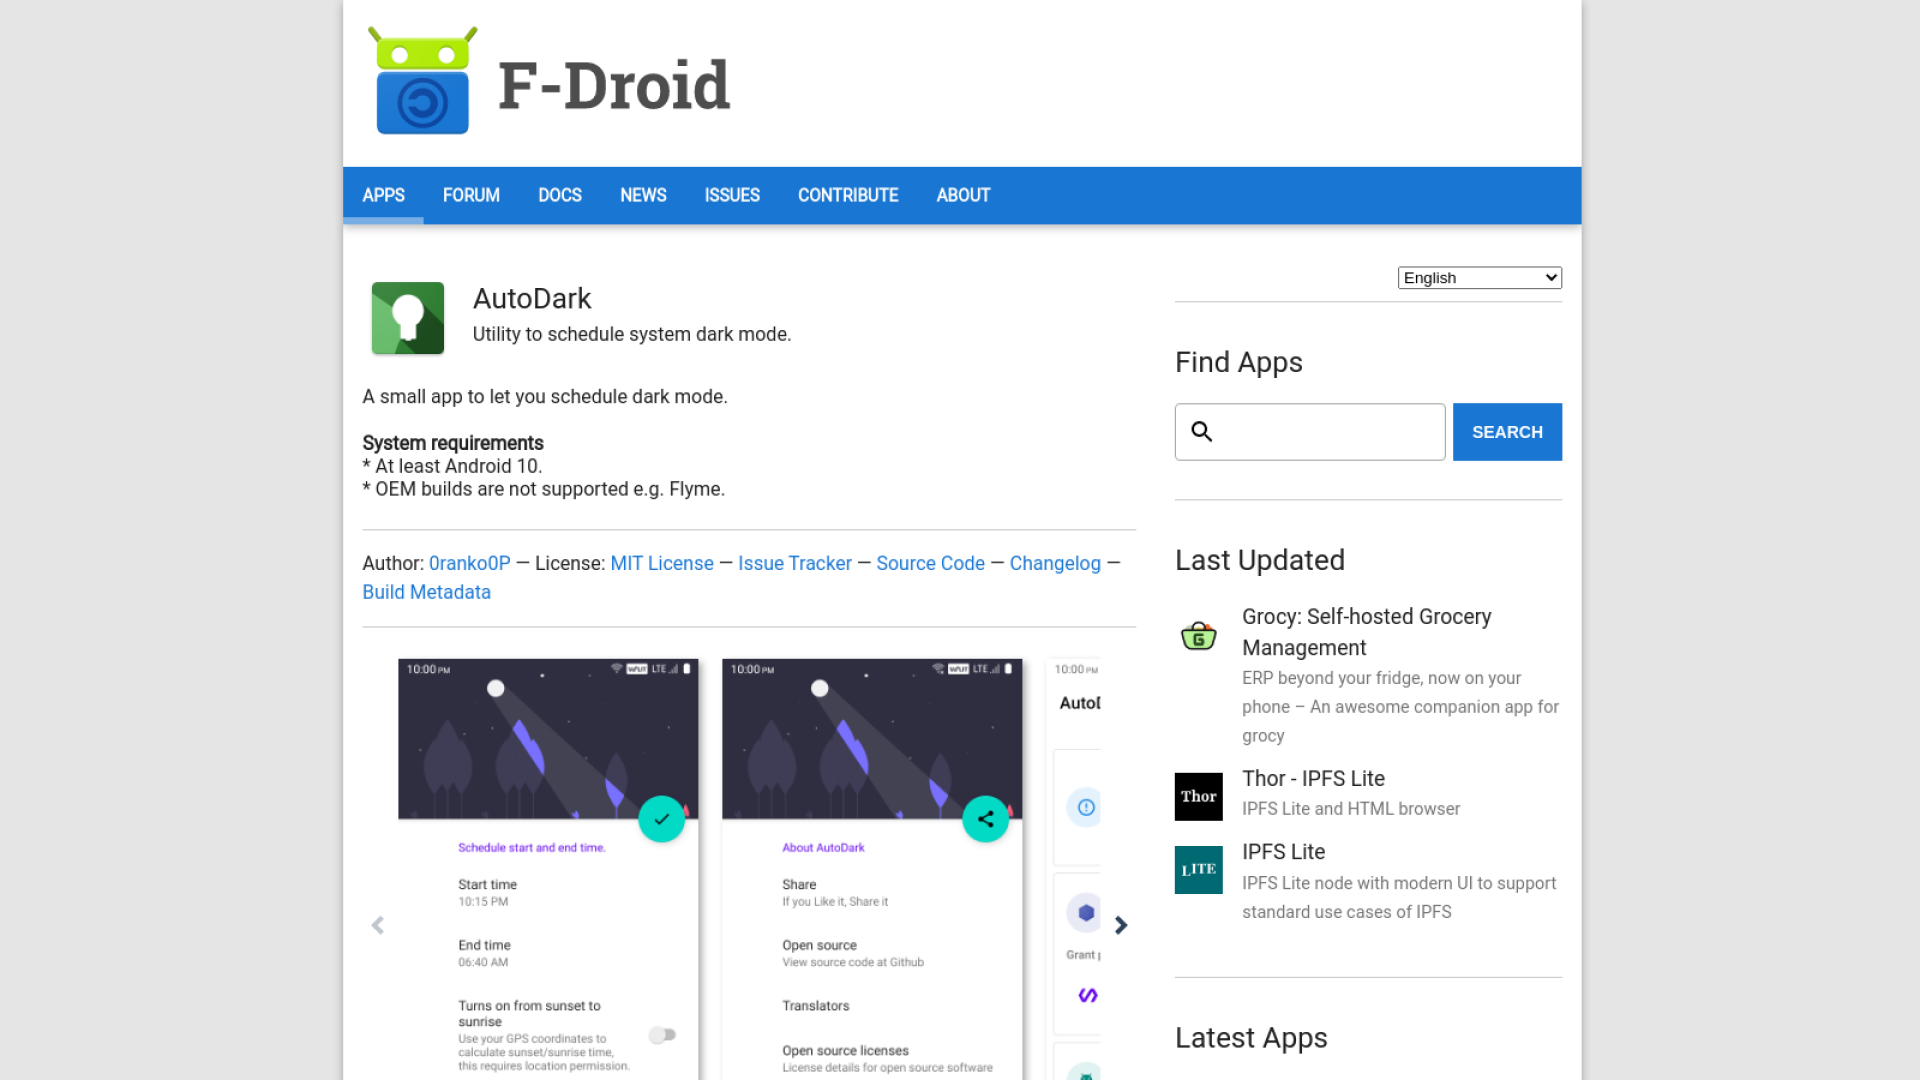Open the IPFS Lite teal icon

1198,869
